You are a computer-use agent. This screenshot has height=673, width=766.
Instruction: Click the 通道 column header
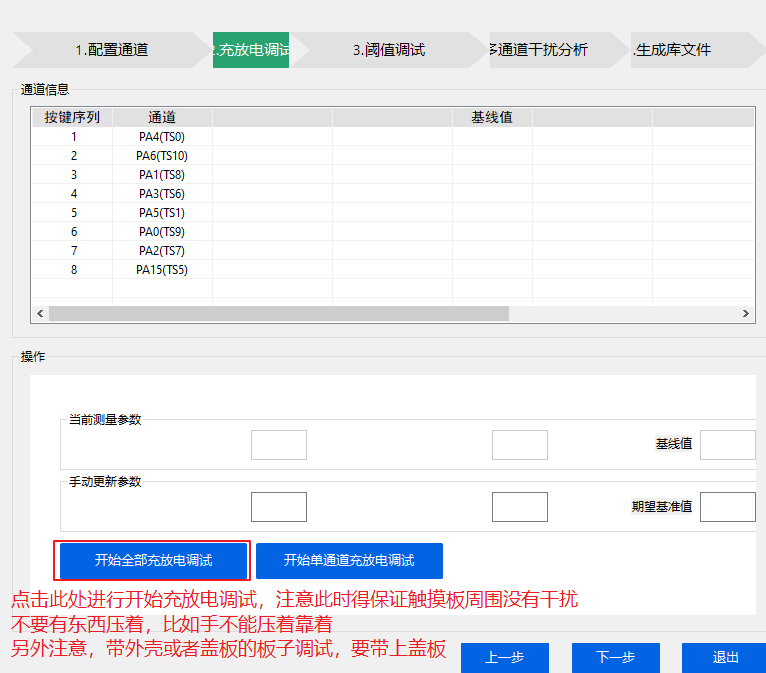click(162, 117)
